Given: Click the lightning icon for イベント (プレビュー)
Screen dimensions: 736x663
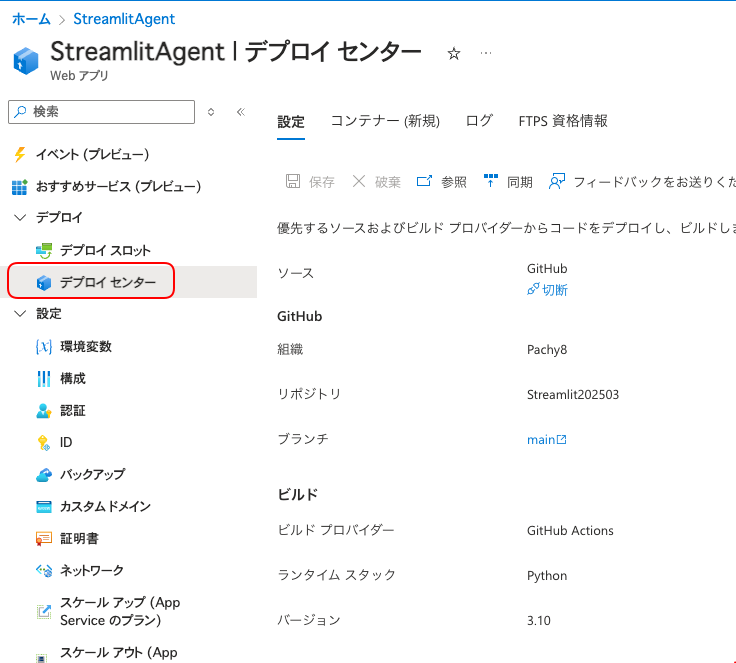Looking at the screenshot, I should [x=20, y=154].
